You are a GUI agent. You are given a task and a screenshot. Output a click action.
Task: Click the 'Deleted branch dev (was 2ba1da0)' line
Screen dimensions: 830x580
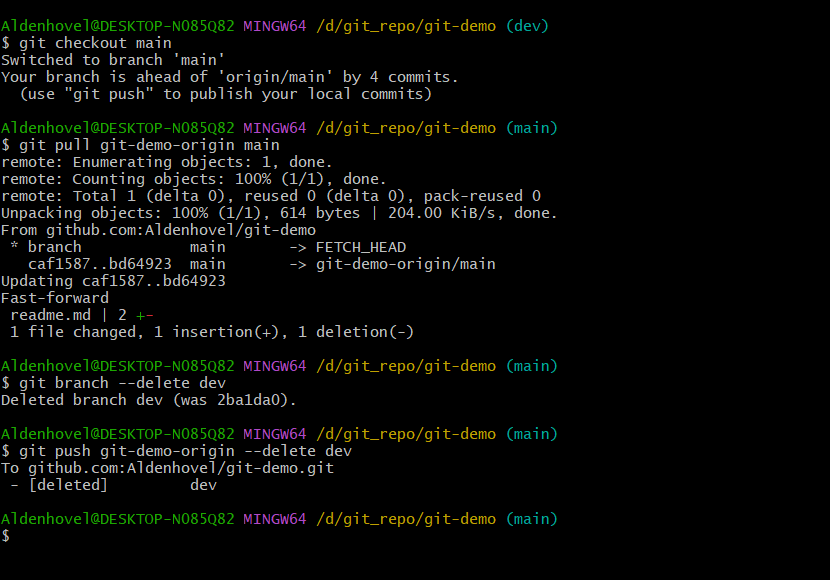[149, 400]
